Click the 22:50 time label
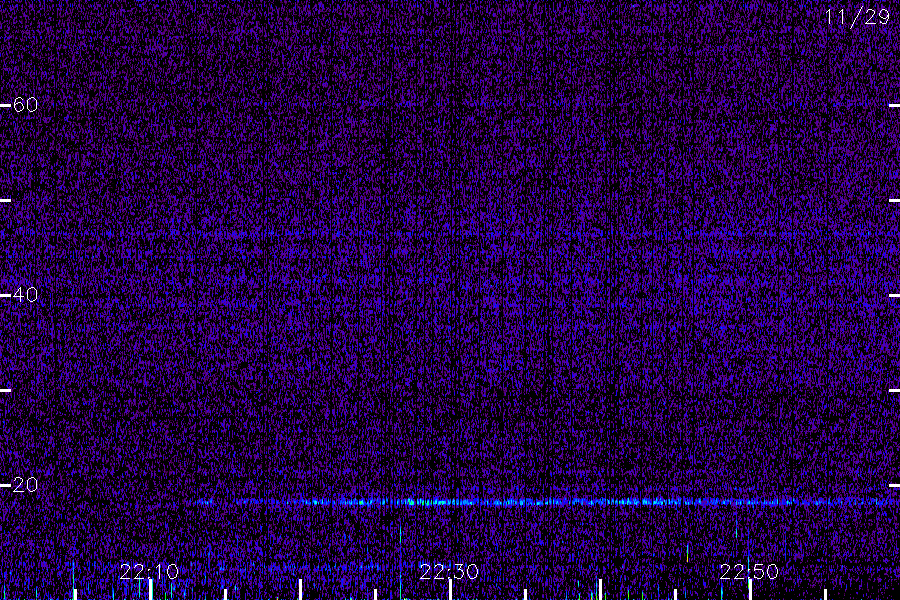The image size is (900, 600). [x=749, y=571]
